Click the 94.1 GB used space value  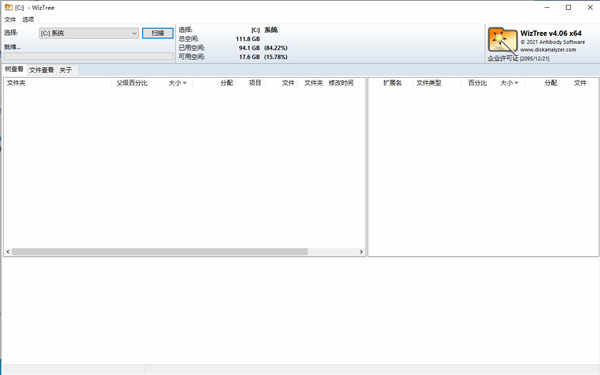tap(249, 48)
